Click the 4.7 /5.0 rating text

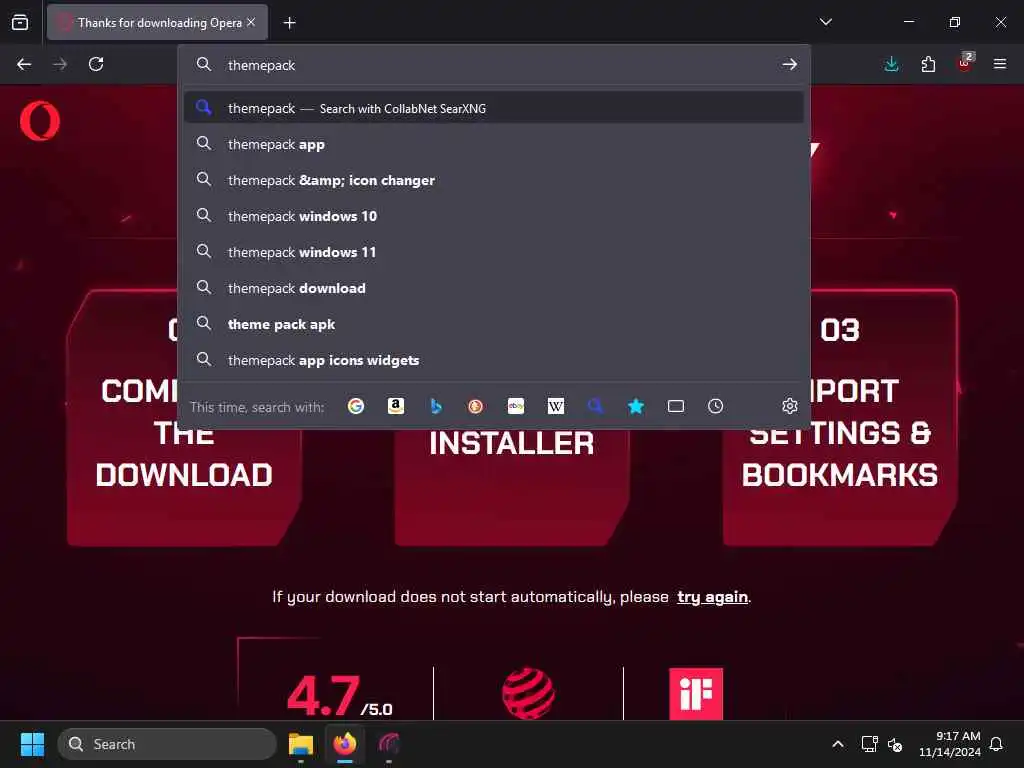pyautogui.click(x=340, y=696)
